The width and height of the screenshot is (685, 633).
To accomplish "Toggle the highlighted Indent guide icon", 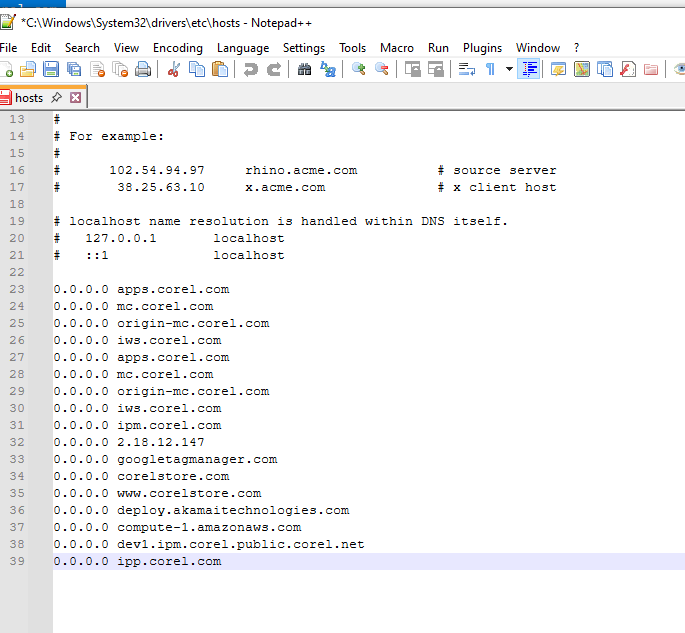I will click(x=529, y=69).
